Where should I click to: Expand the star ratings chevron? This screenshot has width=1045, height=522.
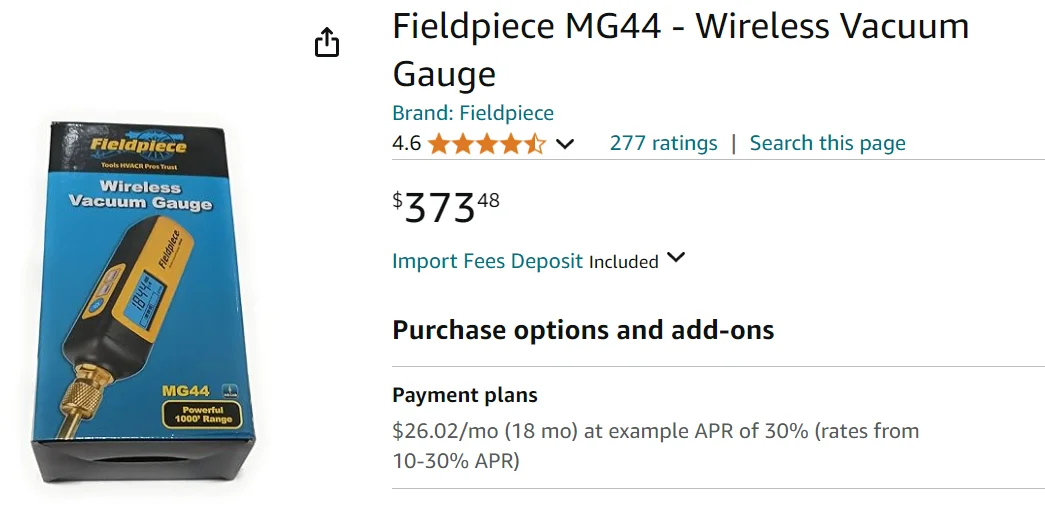coord(565,144)
